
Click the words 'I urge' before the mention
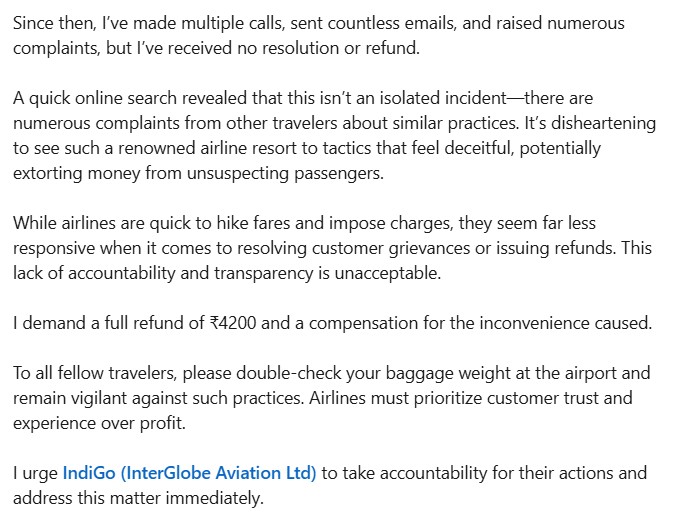point(35,473)
